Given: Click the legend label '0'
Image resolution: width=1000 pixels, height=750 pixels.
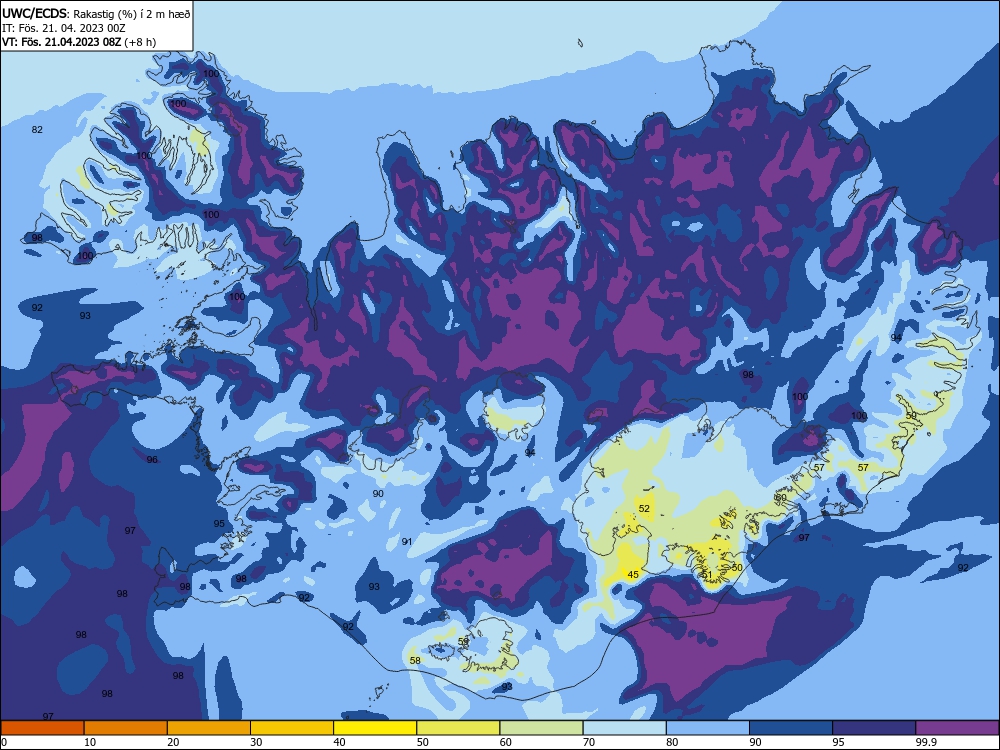Looking at the screenshot, I should point(4,742).
